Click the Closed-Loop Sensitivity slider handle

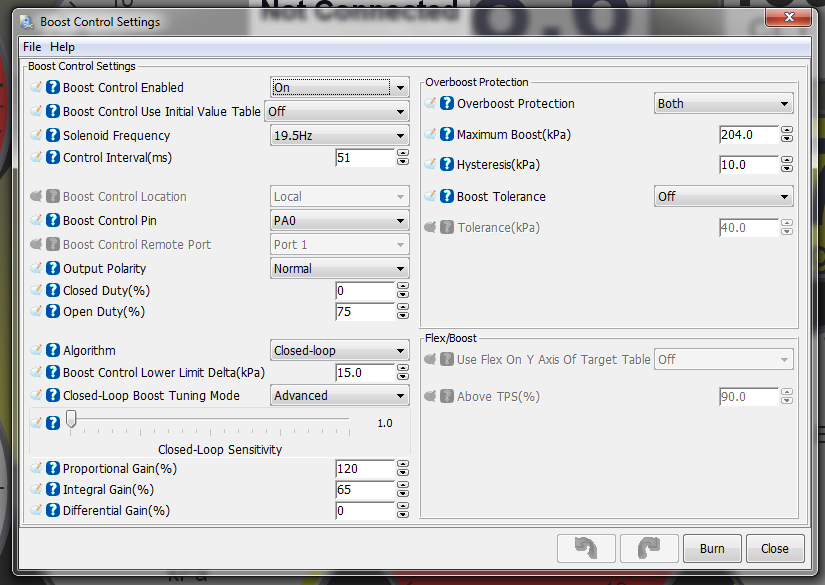(x=71, y=420)
